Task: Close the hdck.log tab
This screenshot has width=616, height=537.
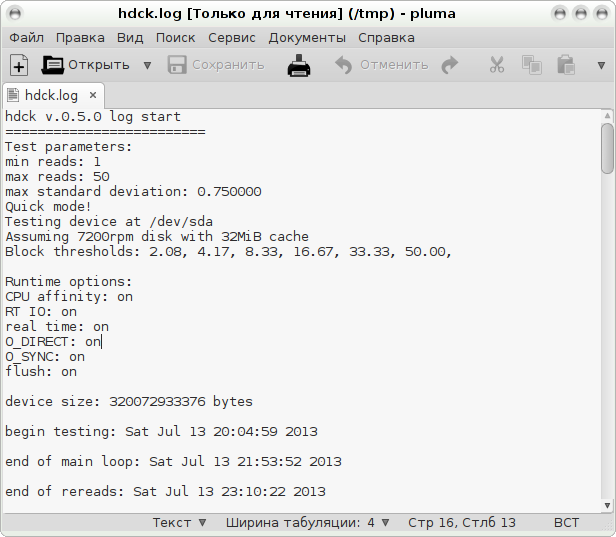Action: tap(93, 95)
